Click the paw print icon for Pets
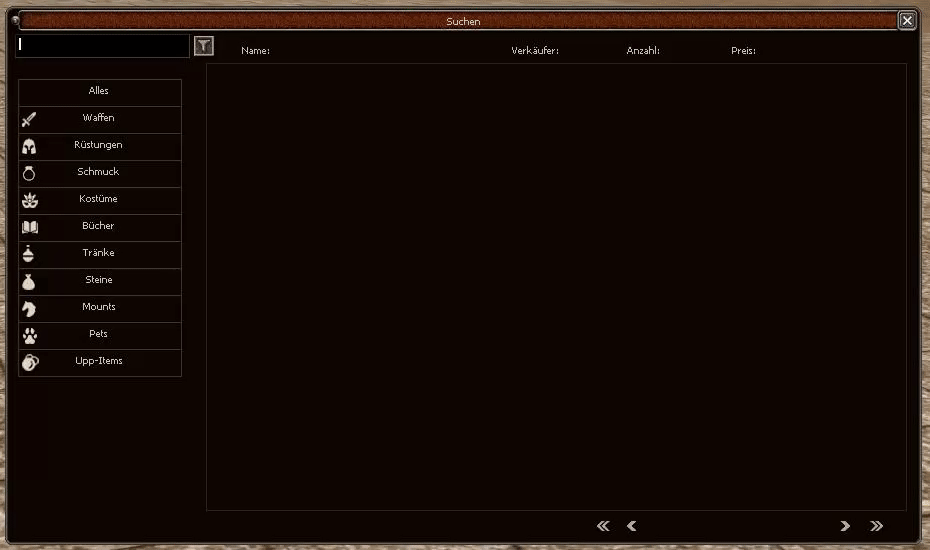 tap(29, 335)
